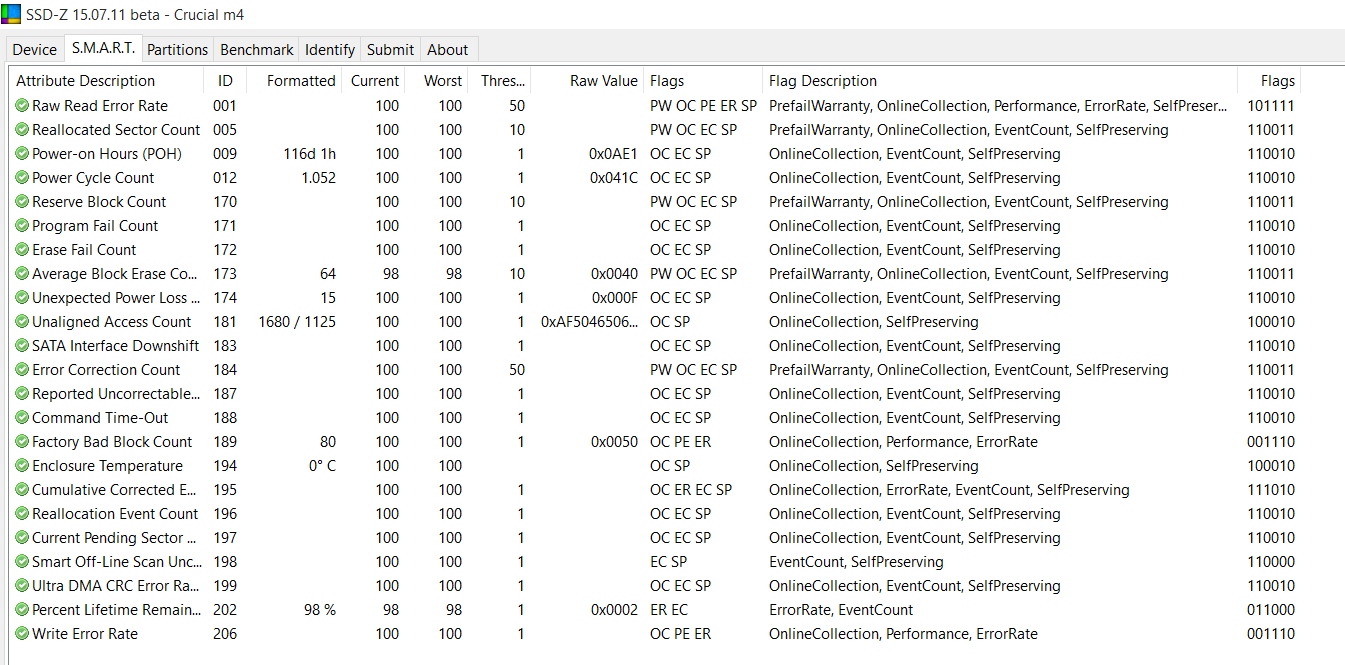Select '116d 1h' formatted value
The width and height of the screenshot is (1345, 665).
click(310, 154)
